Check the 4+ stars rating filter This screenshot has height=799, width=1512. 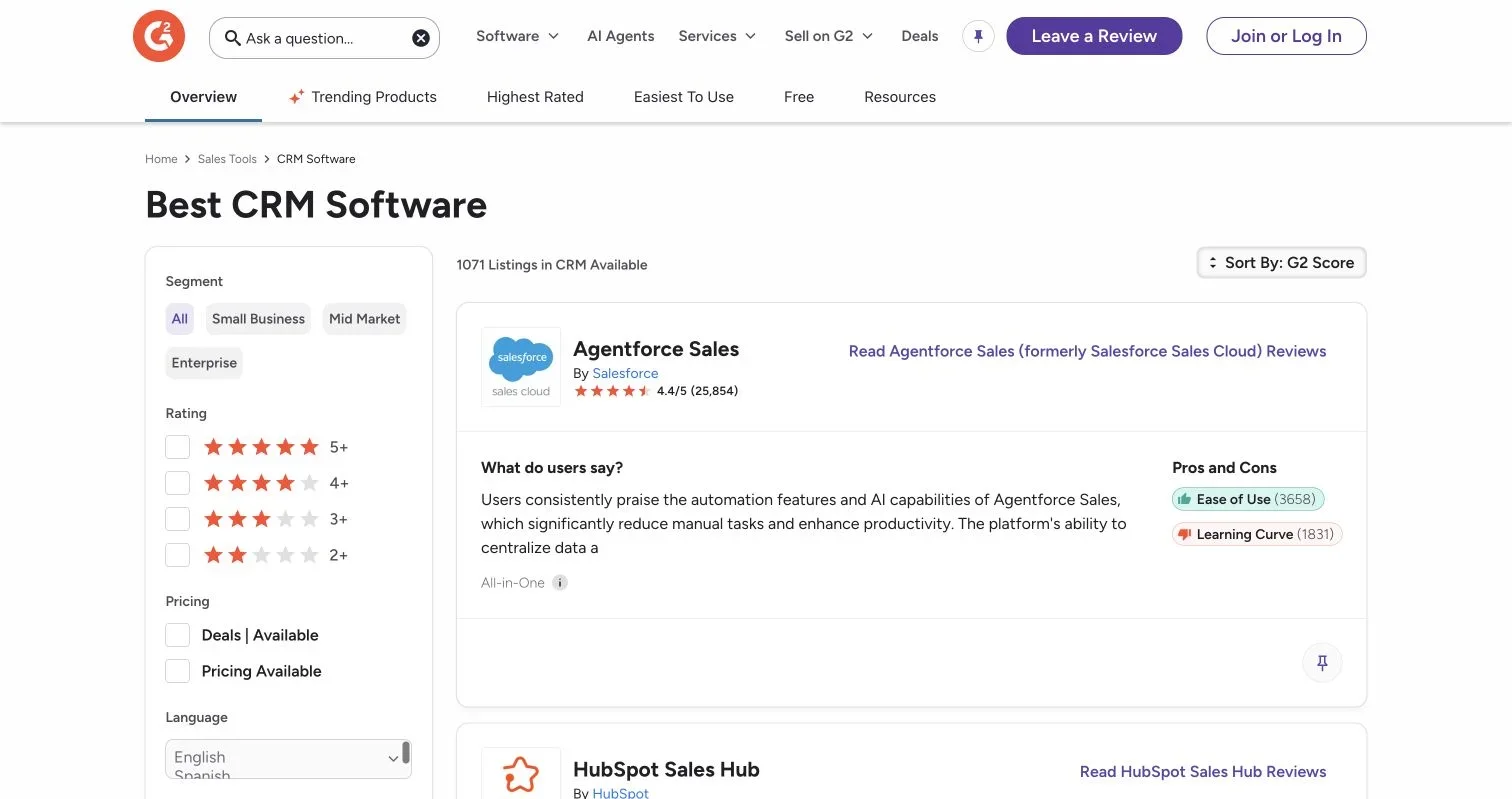[178, 483]
